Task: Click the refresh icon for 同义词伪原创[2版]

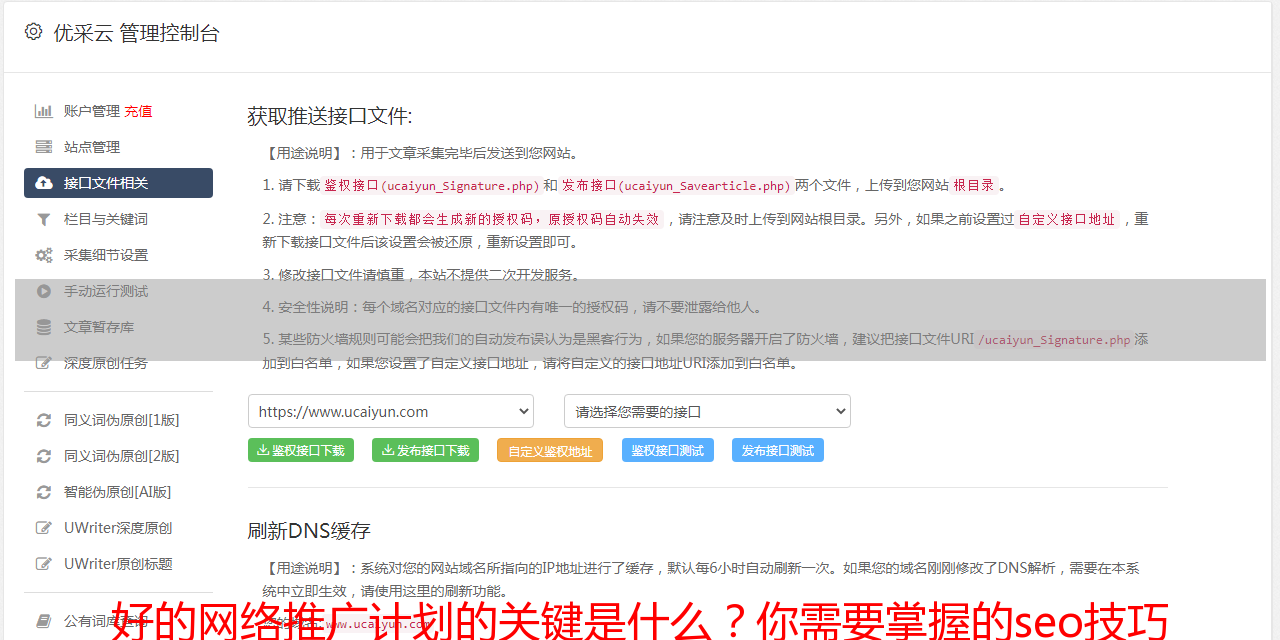Action: click(x=44, y=456)
